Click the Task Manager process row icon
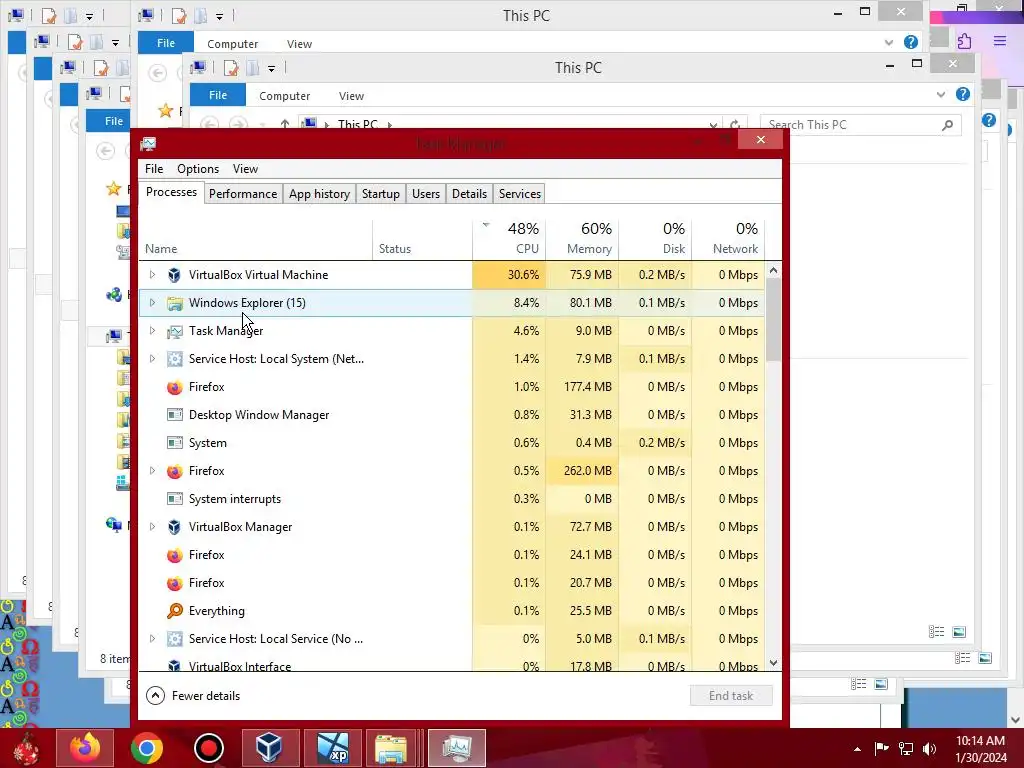This screenshot has height=768, width=1024. click(174, 331)
